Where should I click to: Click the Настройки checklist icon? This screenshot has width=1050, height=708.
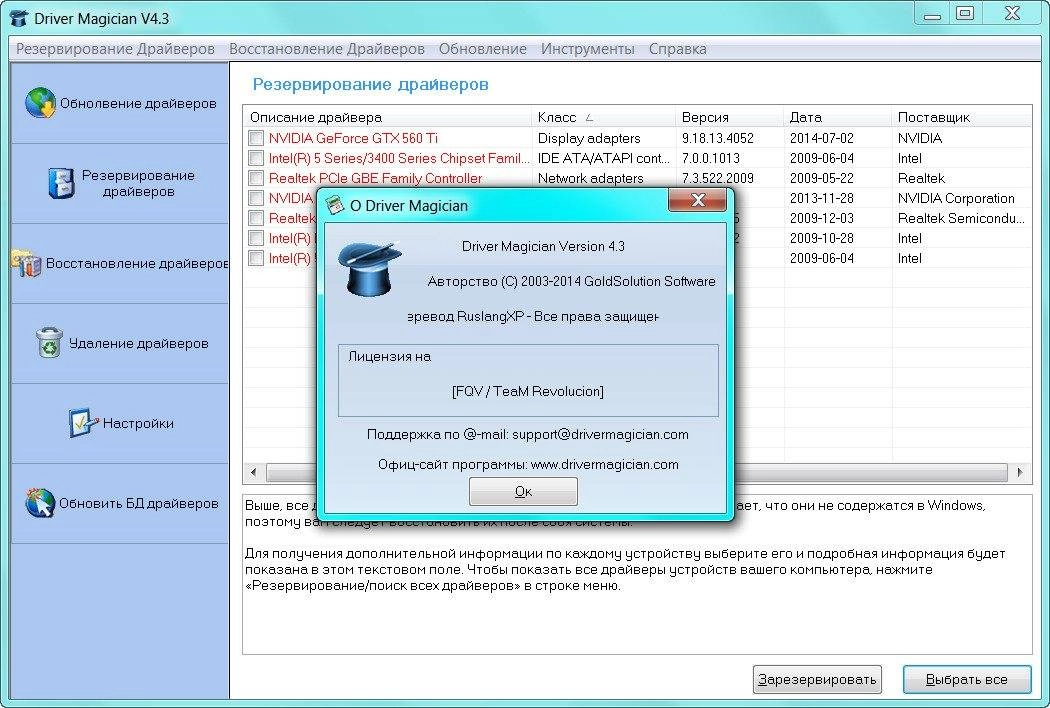pyautogui.click(x=82, y=423)
